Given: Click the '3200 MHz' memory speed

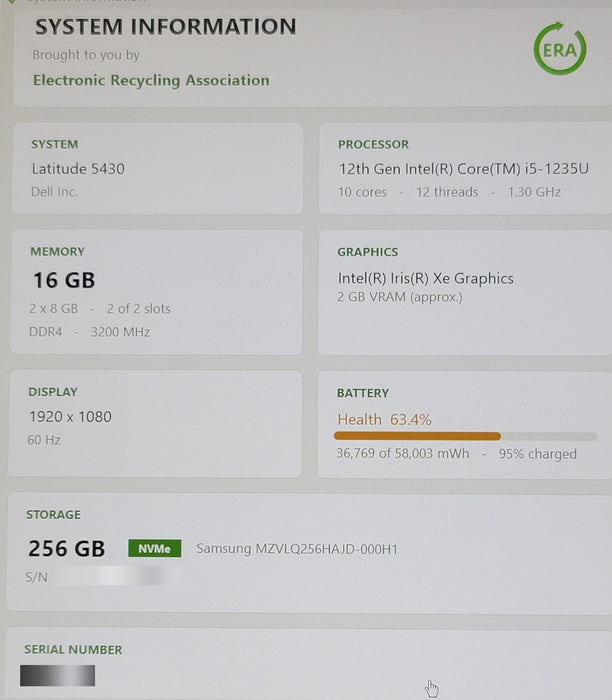Looking at the screenshot, I should [x=121, y=332].
